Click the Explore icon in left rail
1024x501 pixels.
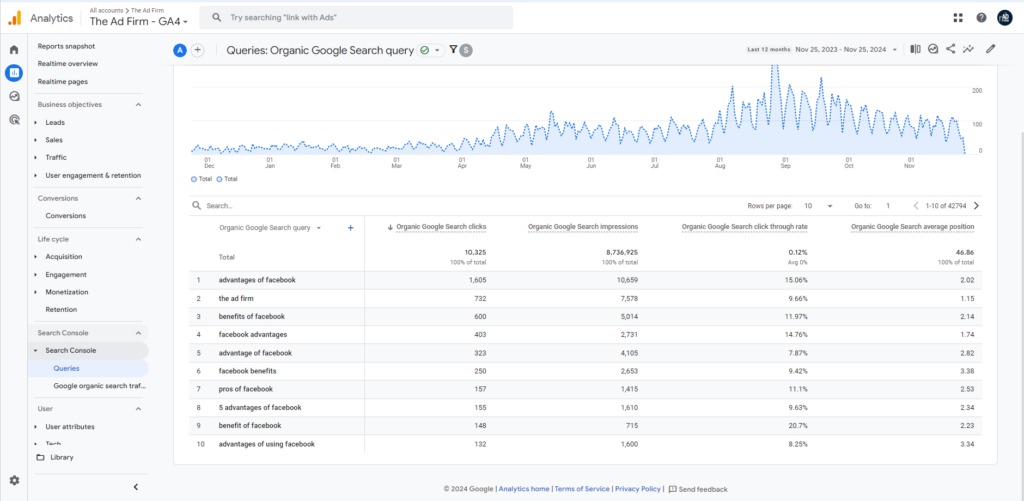[x=14, y=96]
